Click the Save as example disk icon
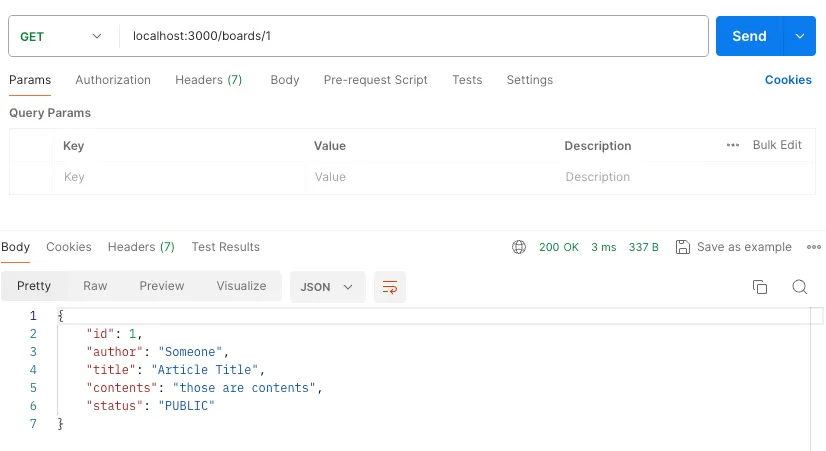Screen dimensions: 826x451 tap(683, 247)
